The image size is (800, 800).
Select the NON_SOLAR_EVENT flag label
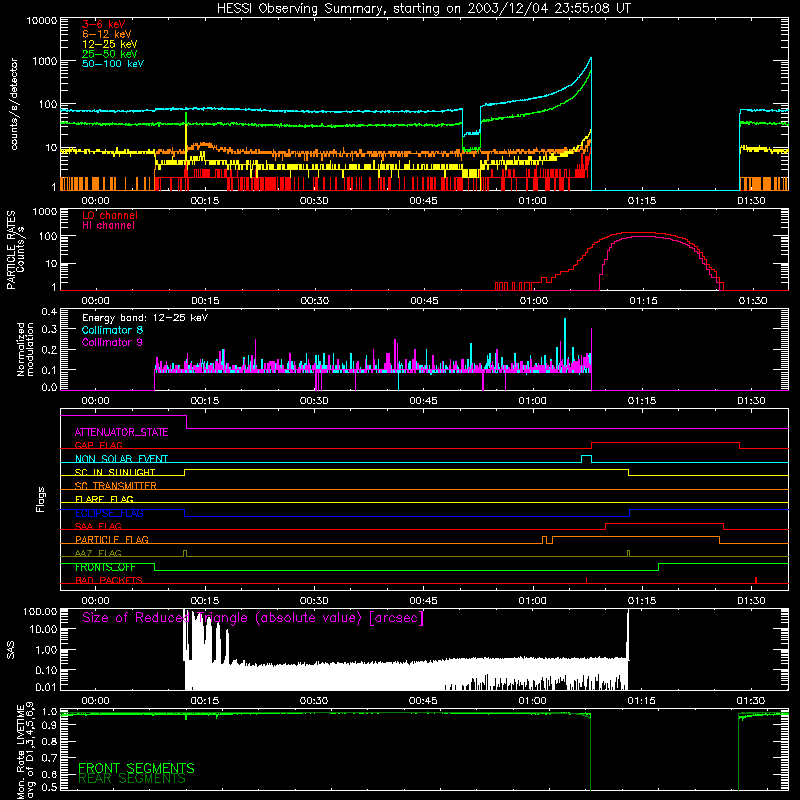[x=121, y=459]
